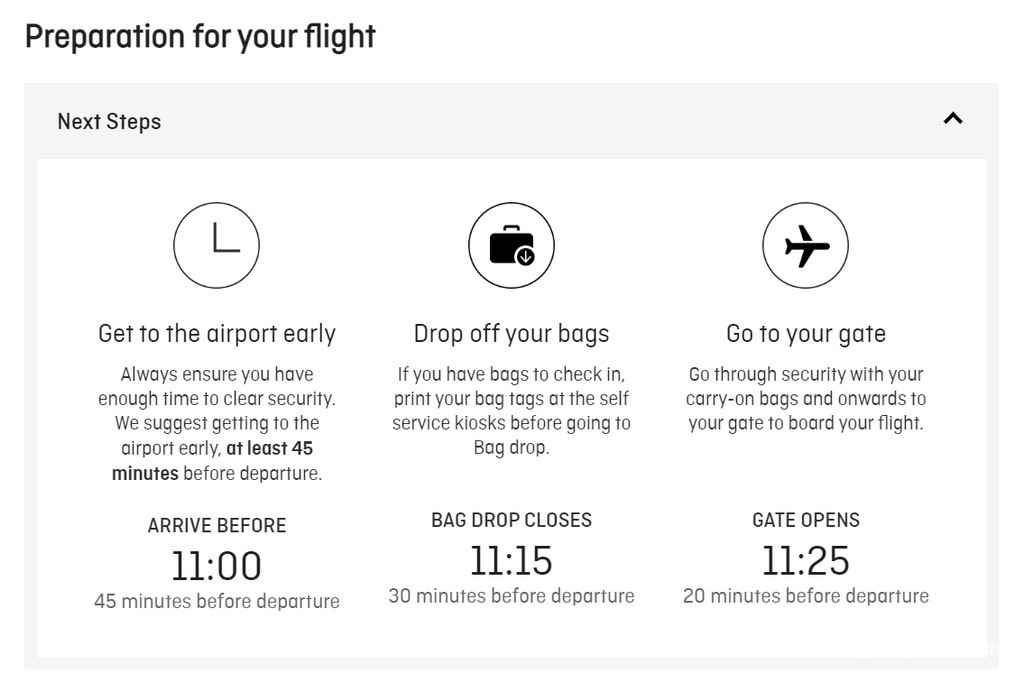
Task: Click the 11:15 bag drop closing time
Action: click(x=511, y=560)
